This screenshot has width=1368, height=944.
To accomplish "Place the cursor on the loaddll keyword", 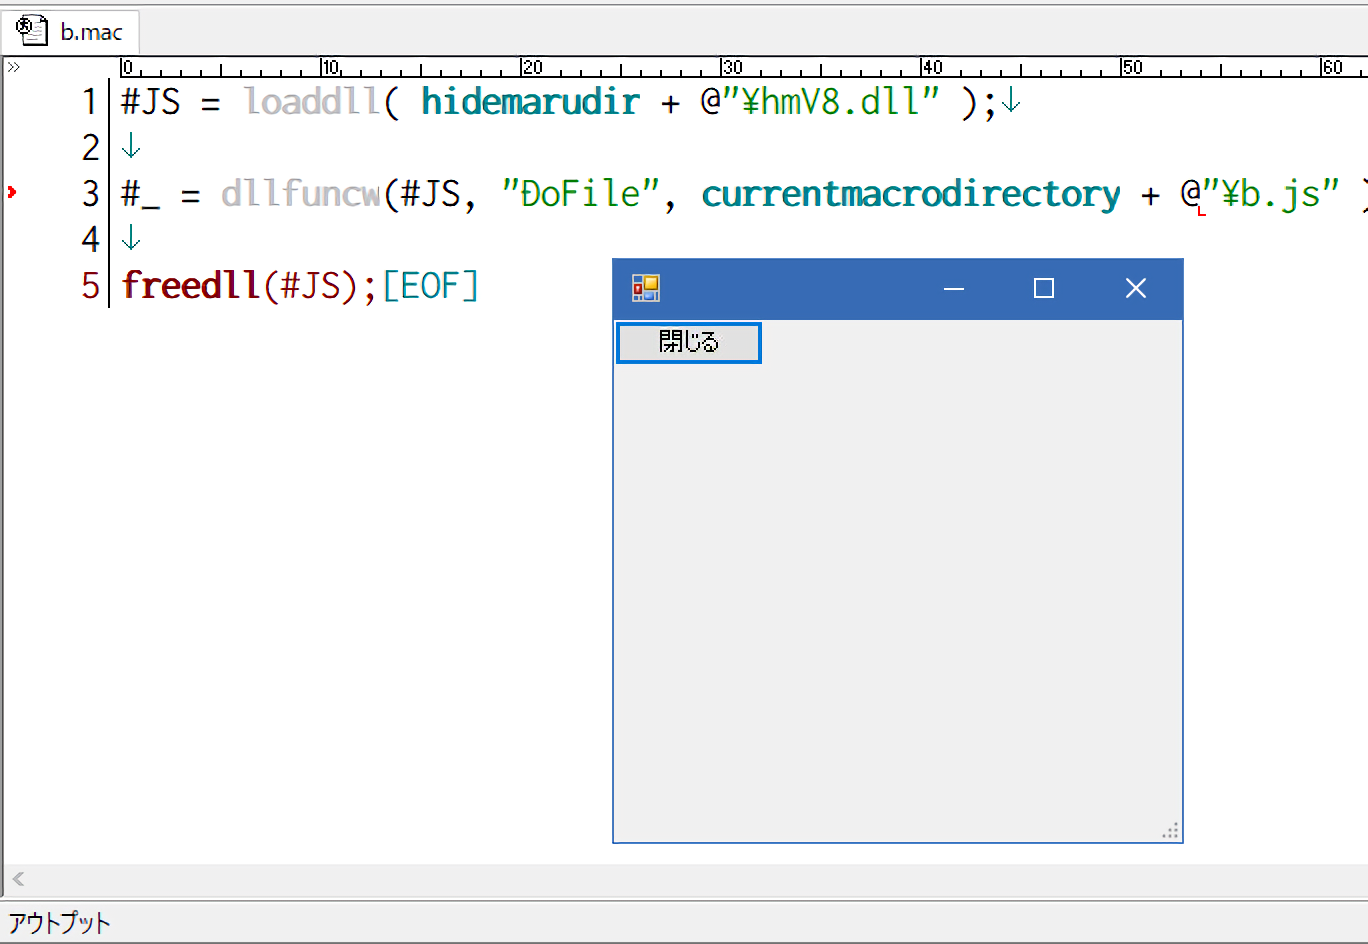I will point(312,102).
